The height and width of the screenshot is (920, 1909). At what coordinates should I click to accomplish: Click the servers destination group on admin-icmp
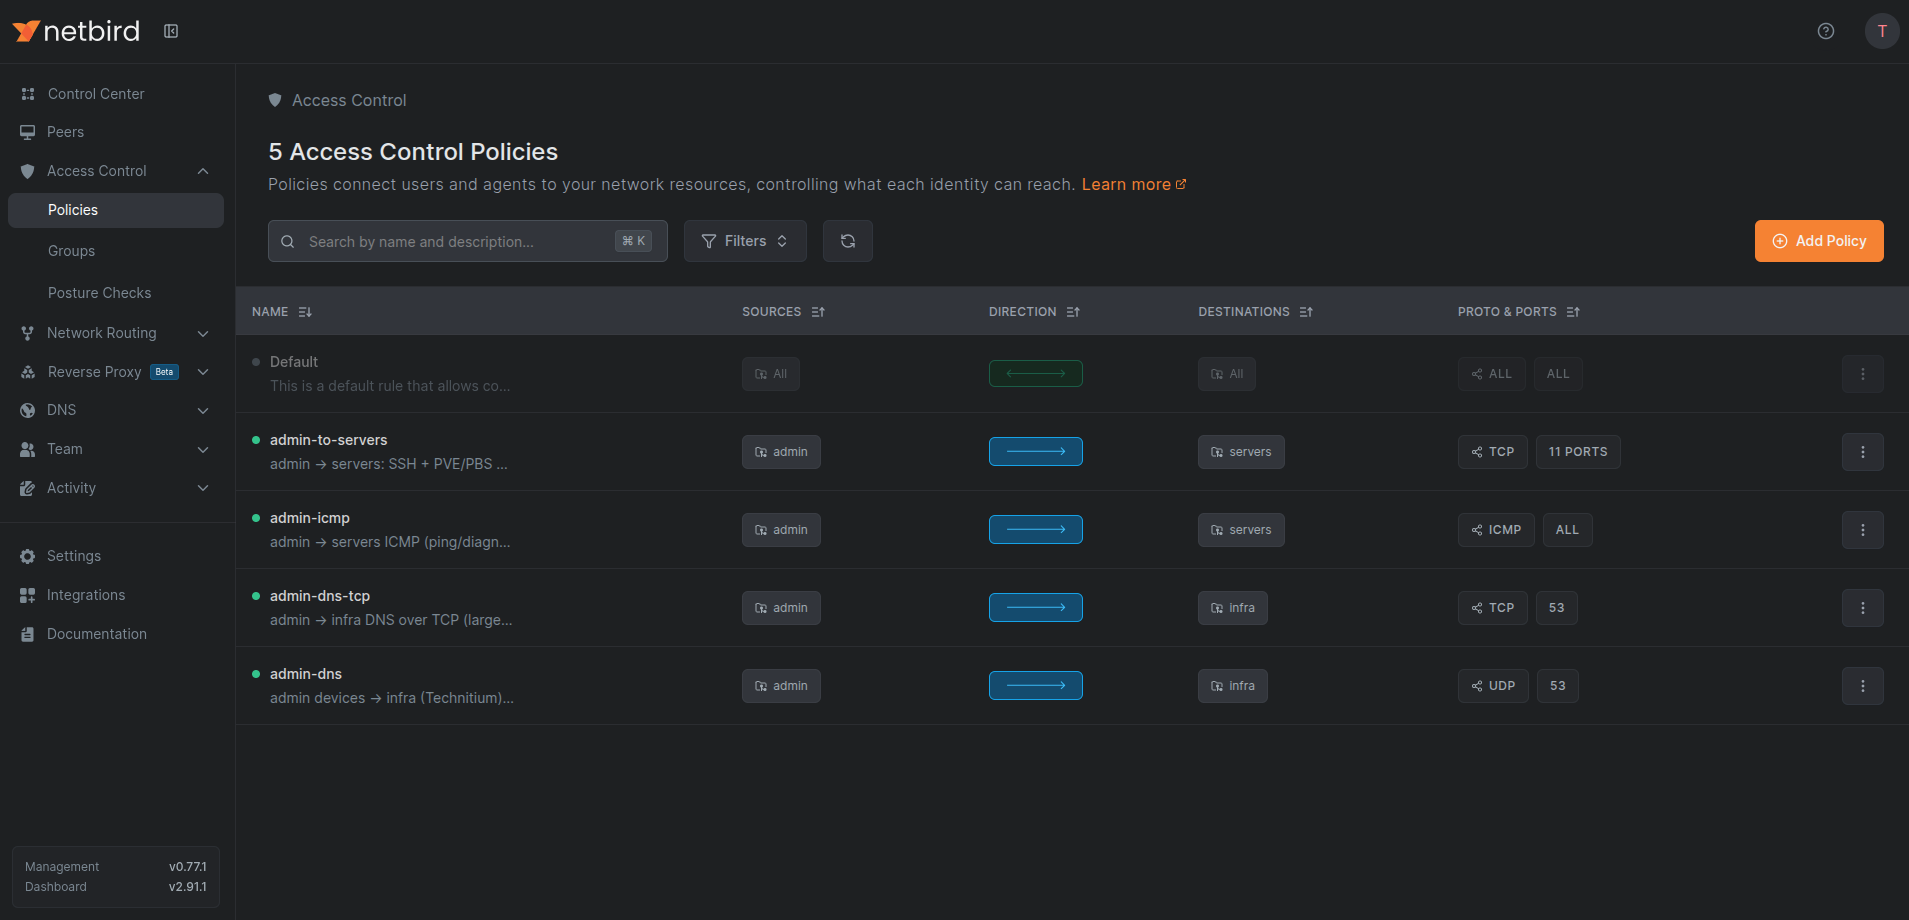click(x=1241, y=530)
